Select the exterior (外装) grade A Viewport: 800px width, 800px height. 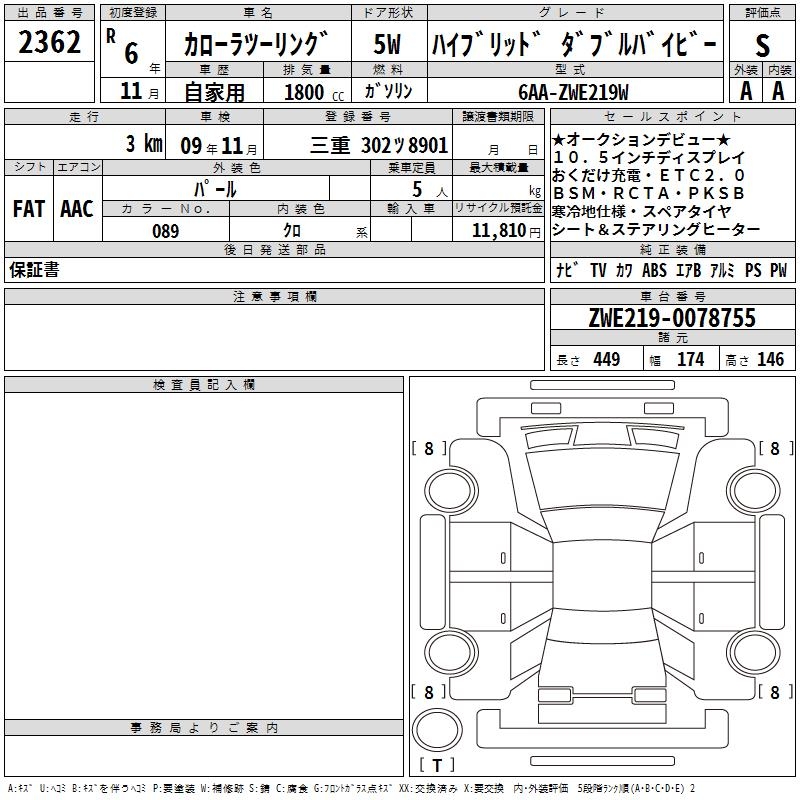(746, 91)
